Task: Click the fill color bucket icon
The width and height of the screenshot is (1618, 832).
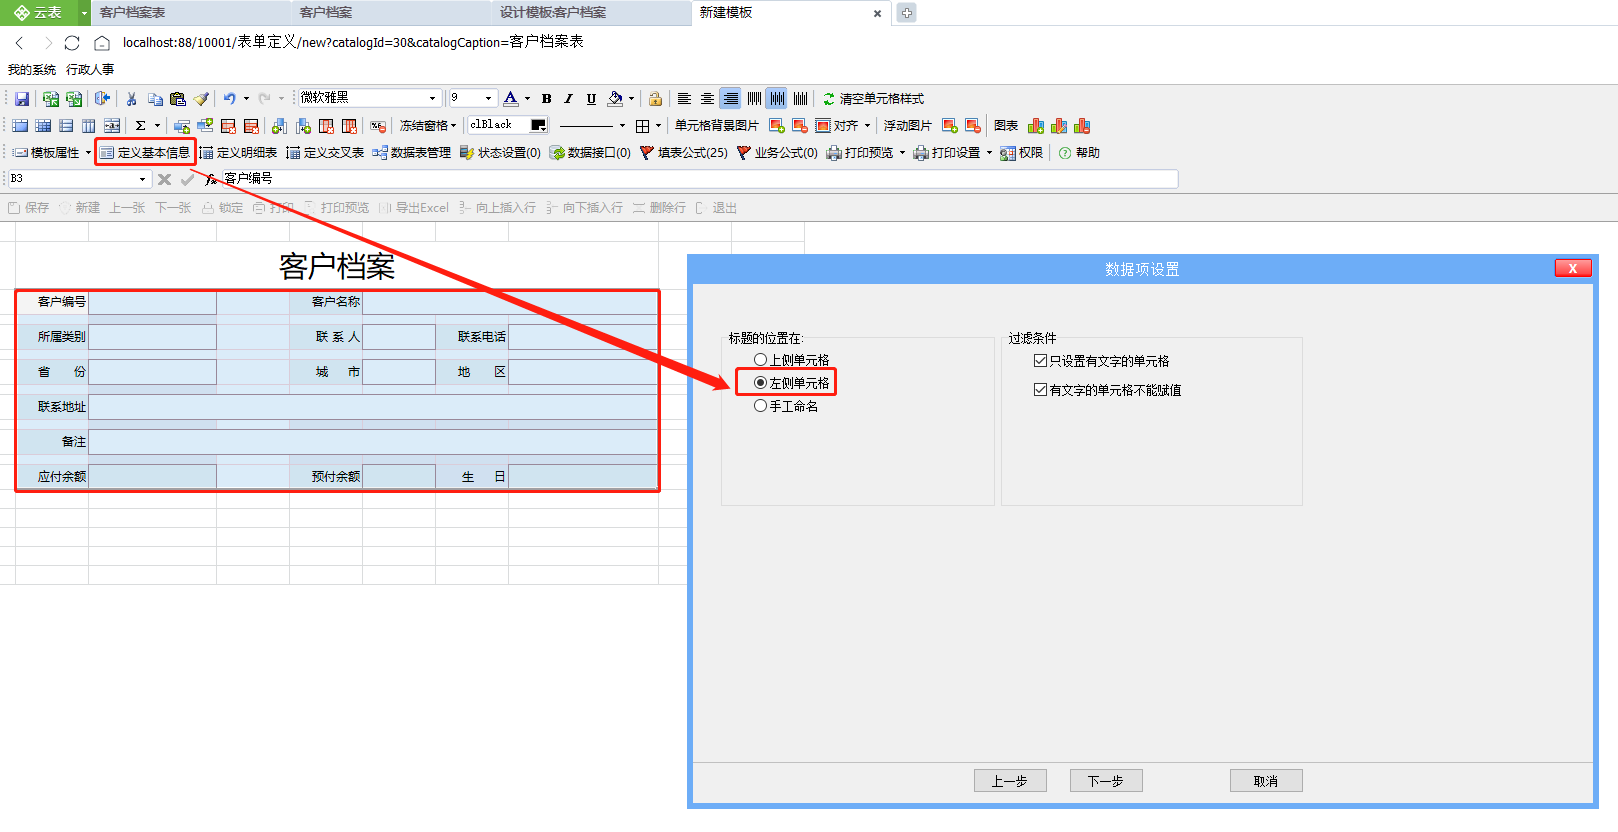Action: coord(616,98)
